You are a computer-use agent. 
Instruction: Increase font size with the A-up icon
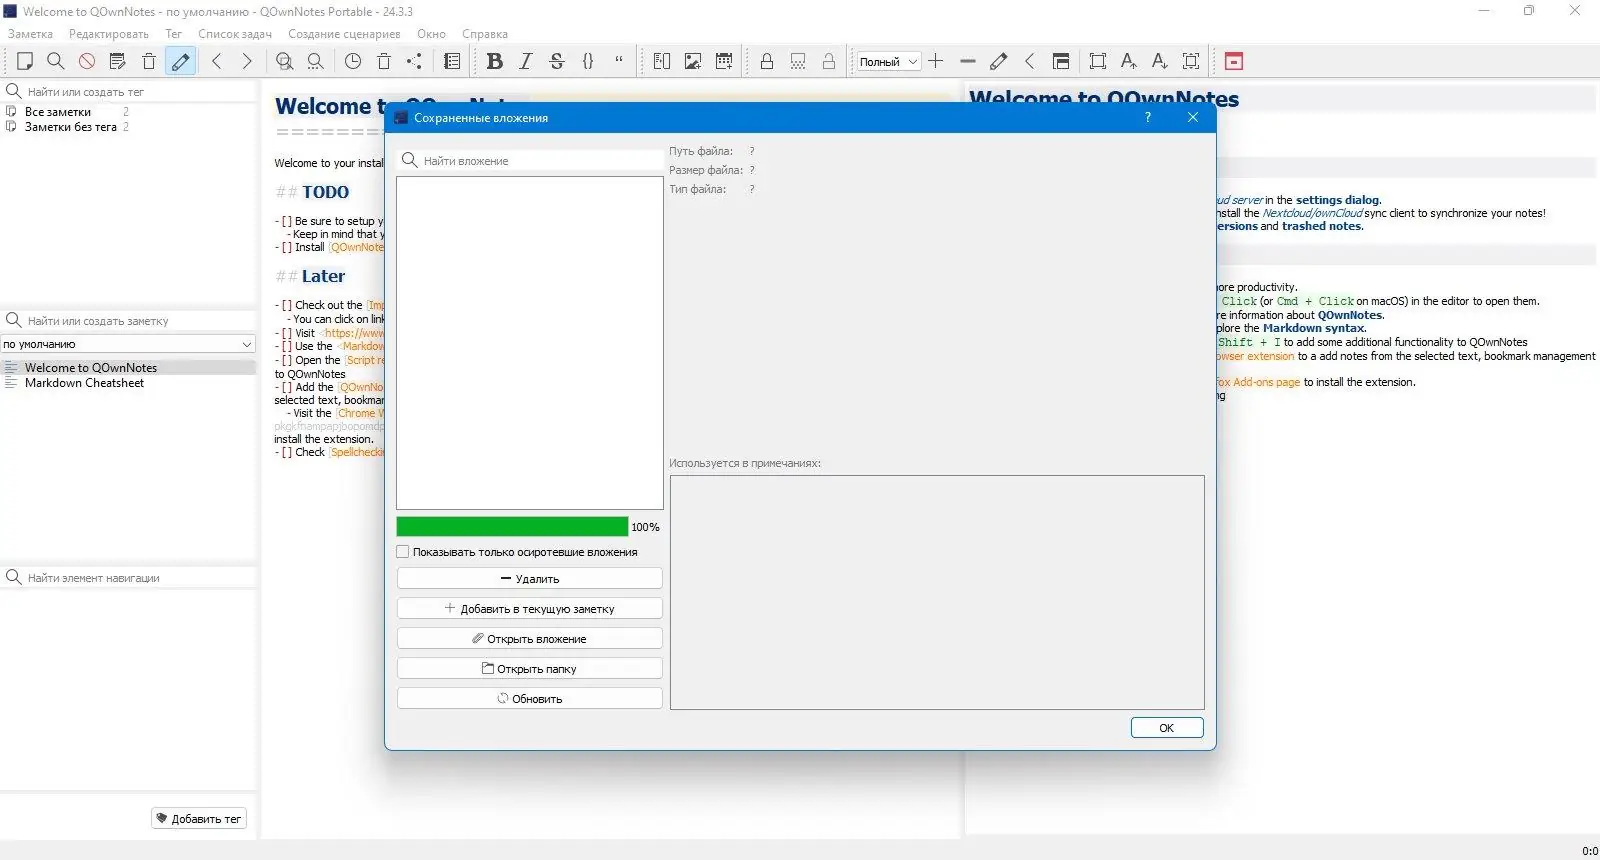1129,61
